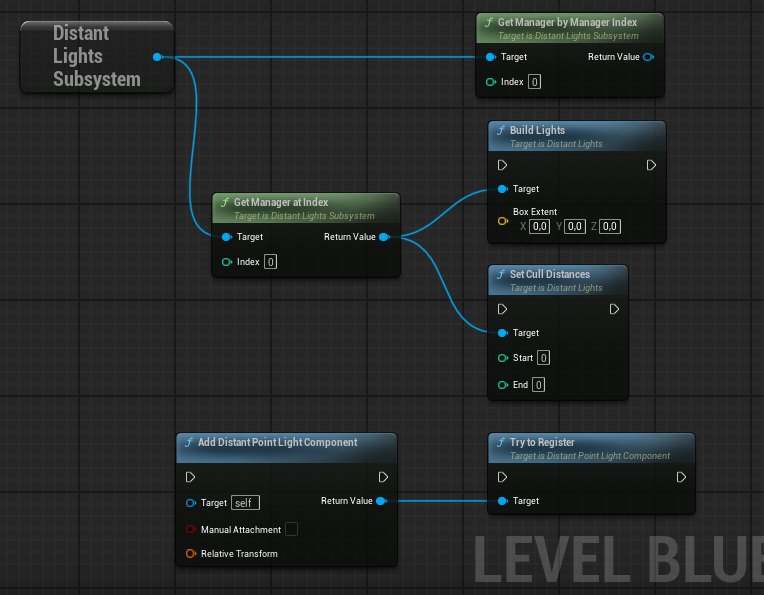Select Try to Register node title
The height and width of the screenshot is (595, 764).
[542, 442]
